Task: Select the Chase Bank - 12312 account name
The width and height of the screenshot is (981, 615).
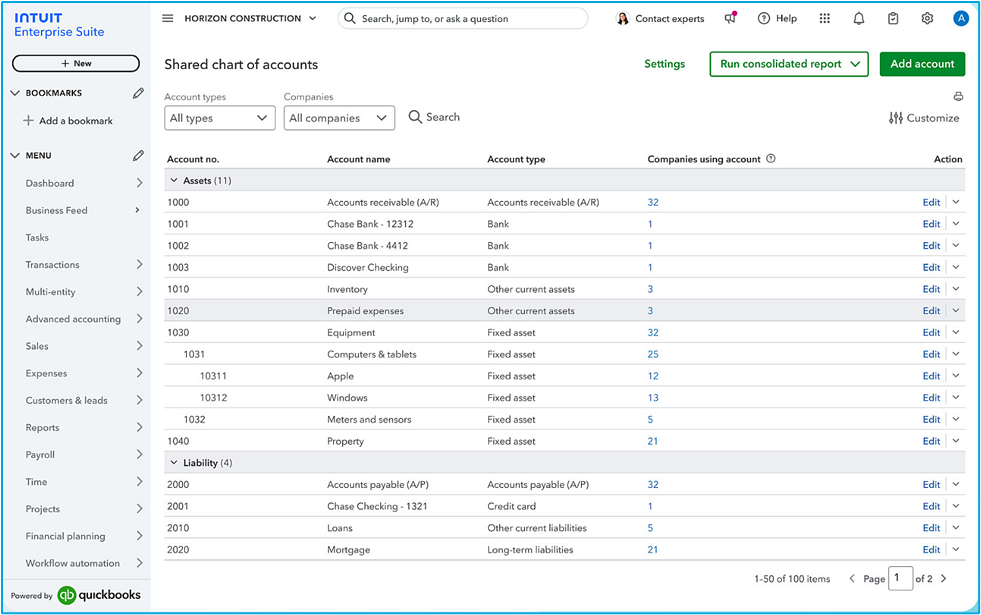Action: click(370, 224)
